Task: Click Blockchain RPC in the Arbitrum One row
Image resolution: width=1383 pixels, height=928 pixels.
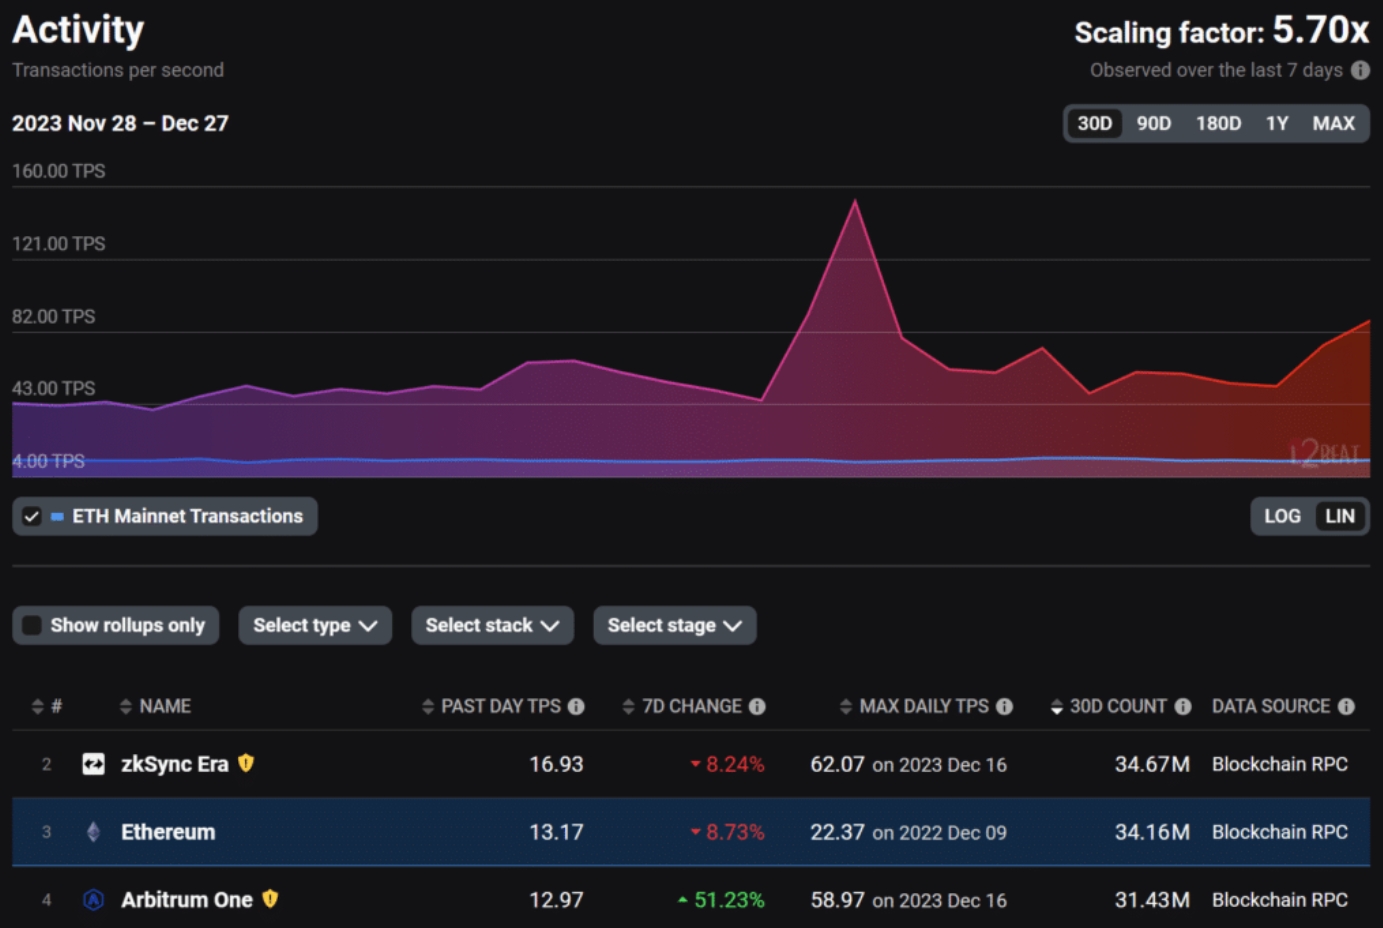Action: click(1280, 900)
